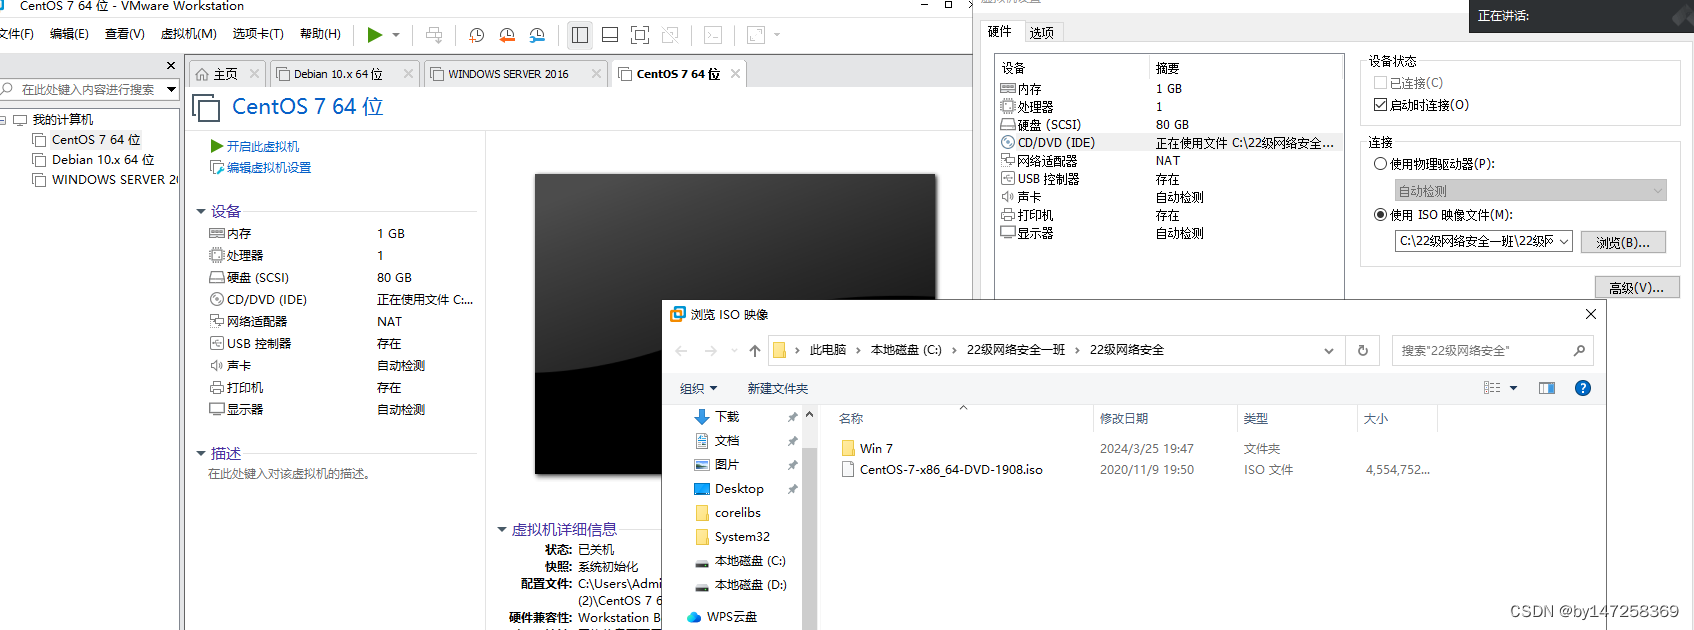Open the 自动检测 physical drive dropdown
This screenshot has height=630, width=1694.
(1530, 191)
